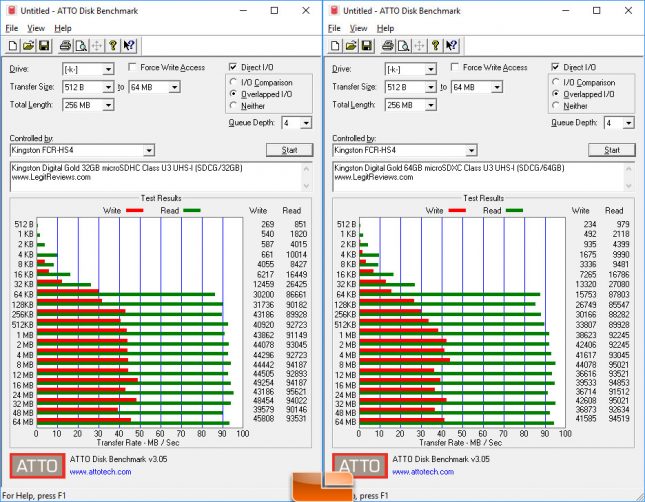Open Controlled by dropdown in right window
The height and width of the screenshot is (502, 645).
471,150
